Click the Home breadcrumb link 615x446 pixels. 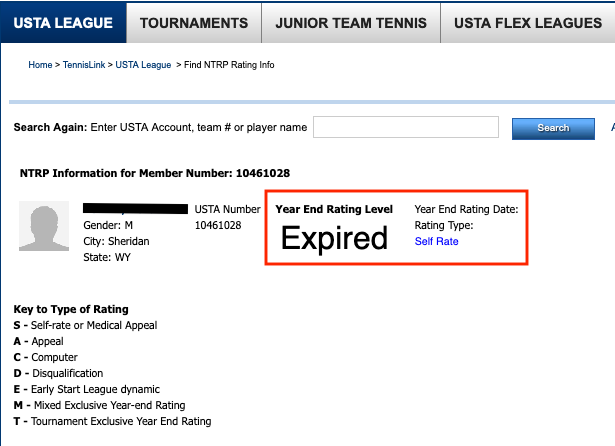pos(40,65)
